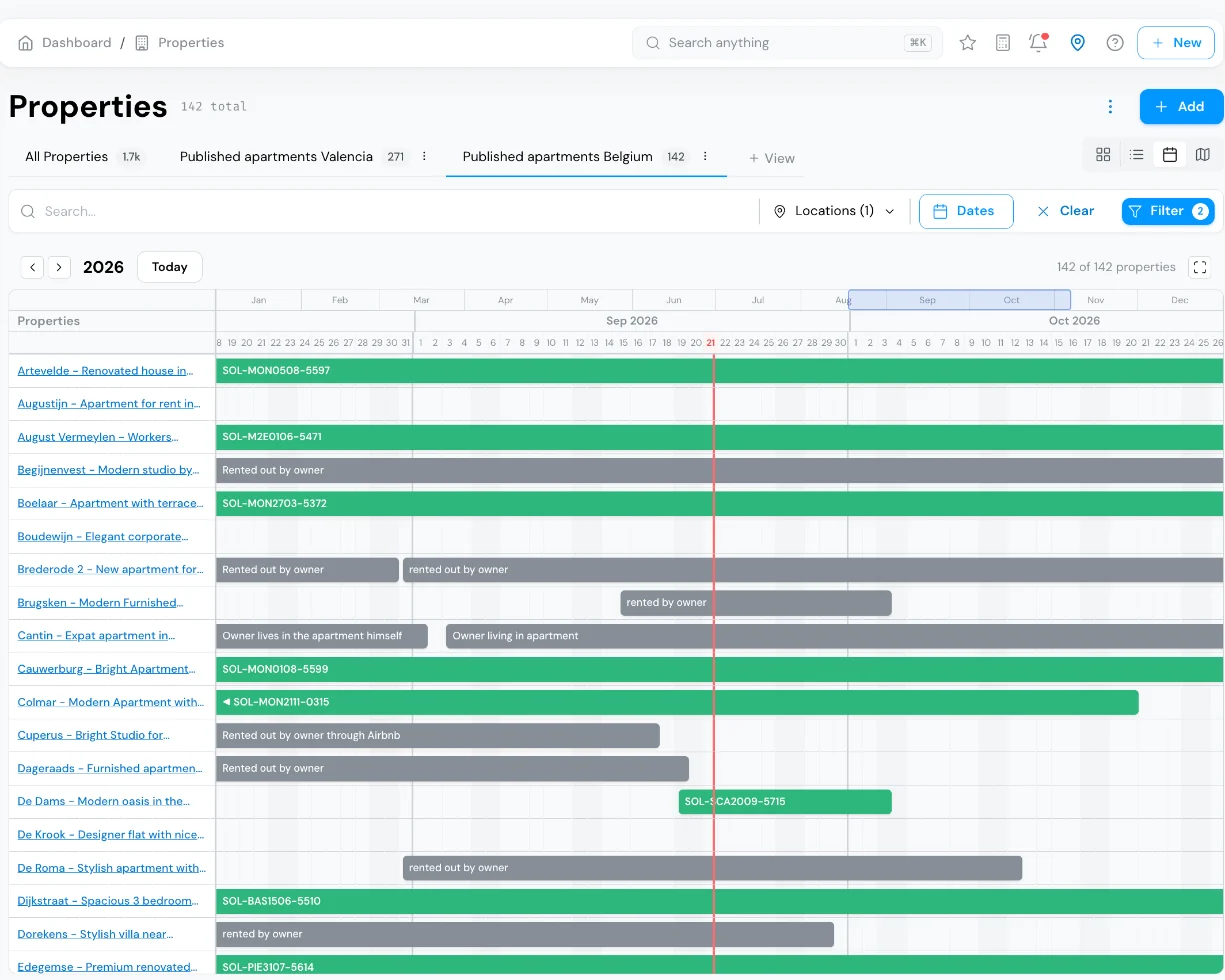1225x980 pixels.
Task: Select booking bar SOL-MON0508-5597
Action: [719, 371]
